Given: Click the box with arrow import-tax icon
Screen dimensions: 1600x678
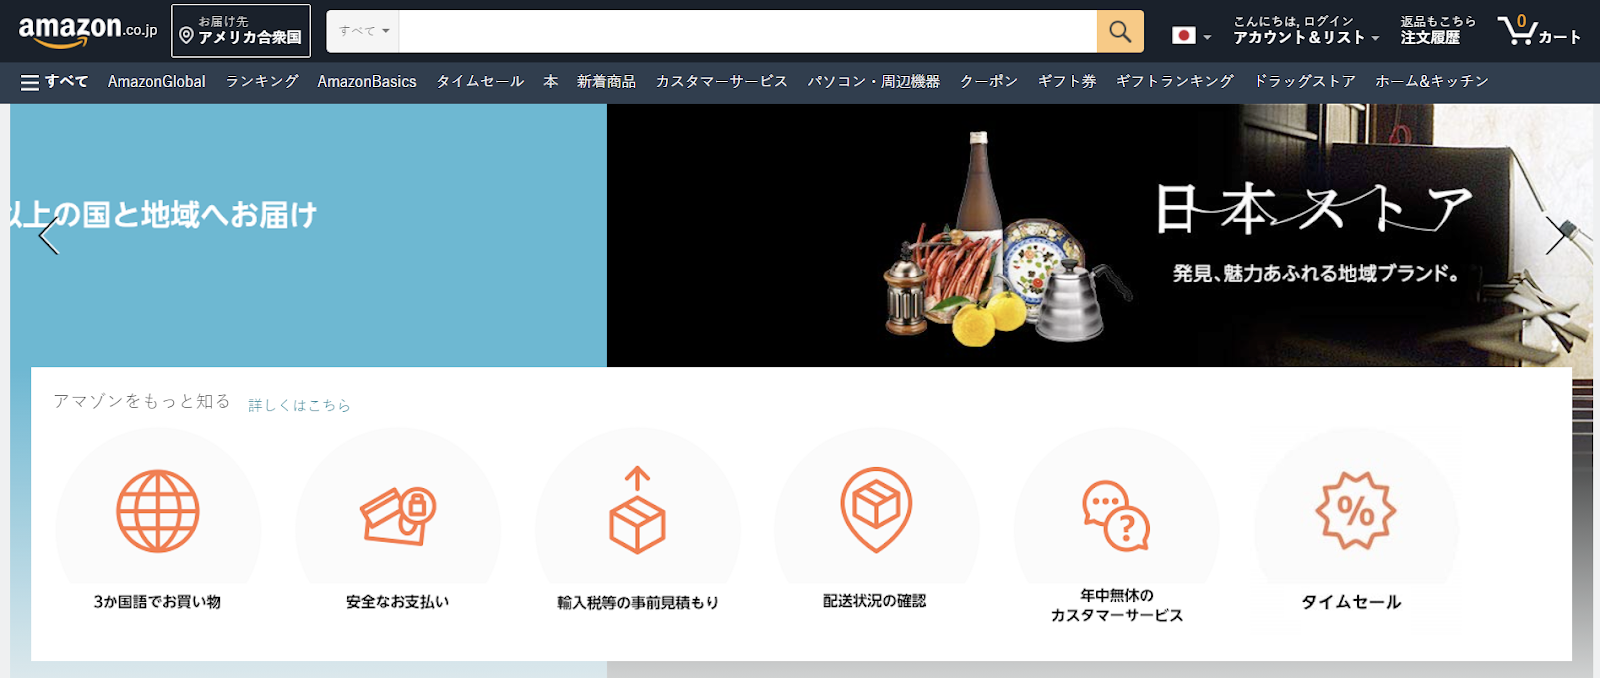Looking at the screenshot, I should coord(637,510).
